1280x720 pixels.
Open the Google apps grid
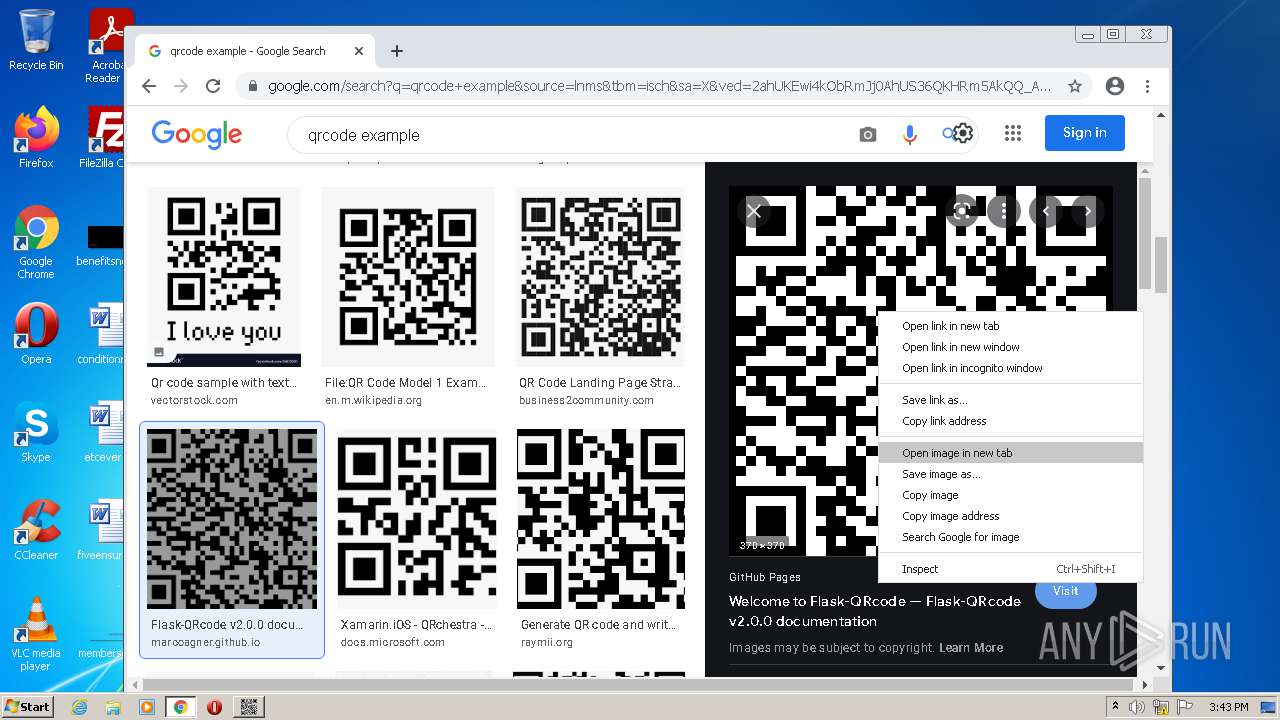click(1013, 133)
